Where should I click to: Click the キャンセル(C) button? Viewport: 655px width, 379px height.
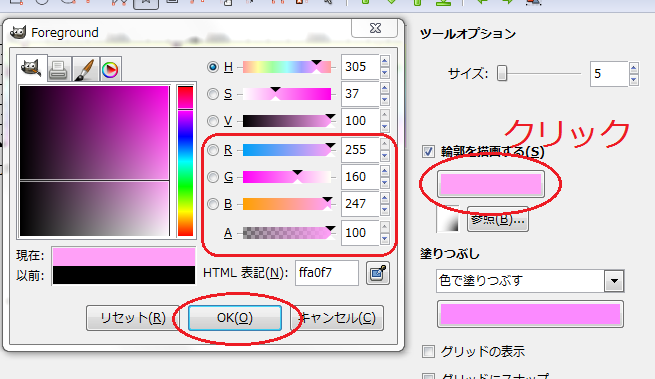tap(337, 318)
